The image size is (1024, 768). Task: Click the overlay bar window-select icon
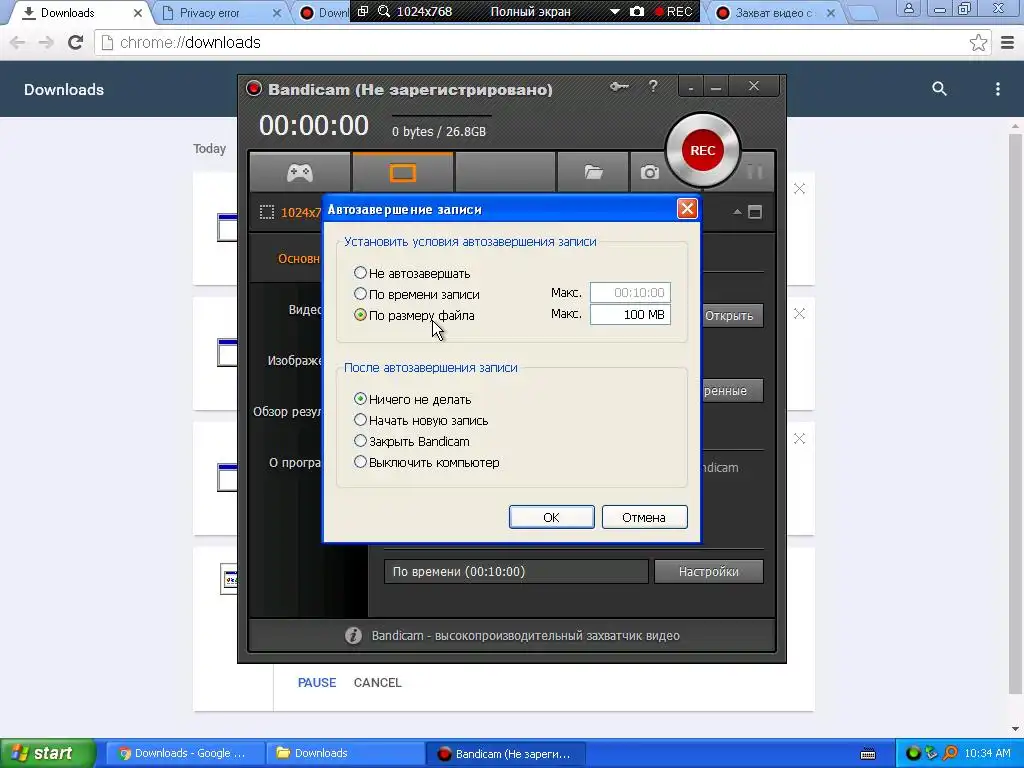[x=363, y=12]
